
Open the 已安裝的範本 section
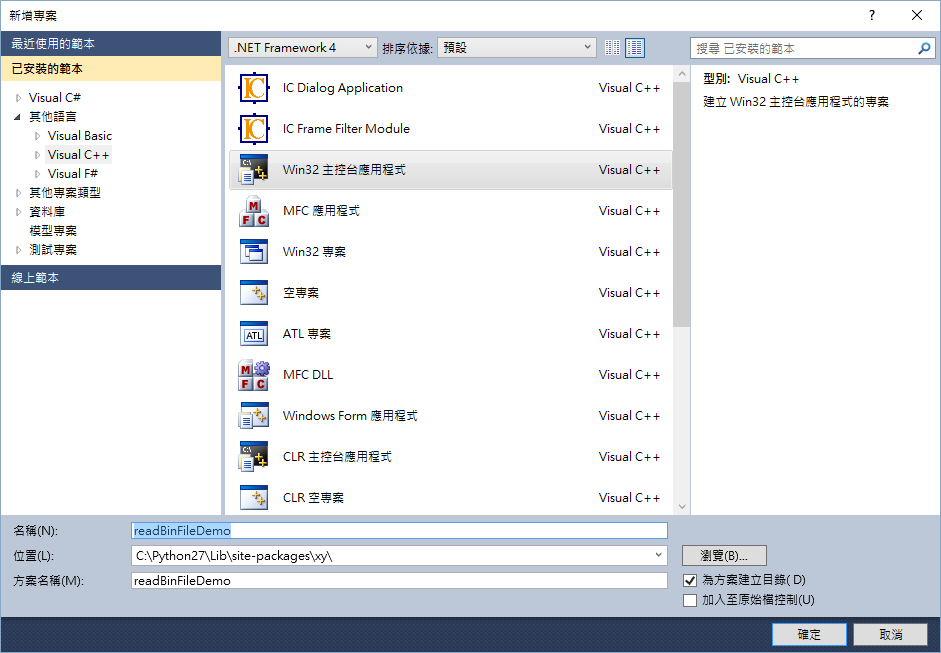111,69
